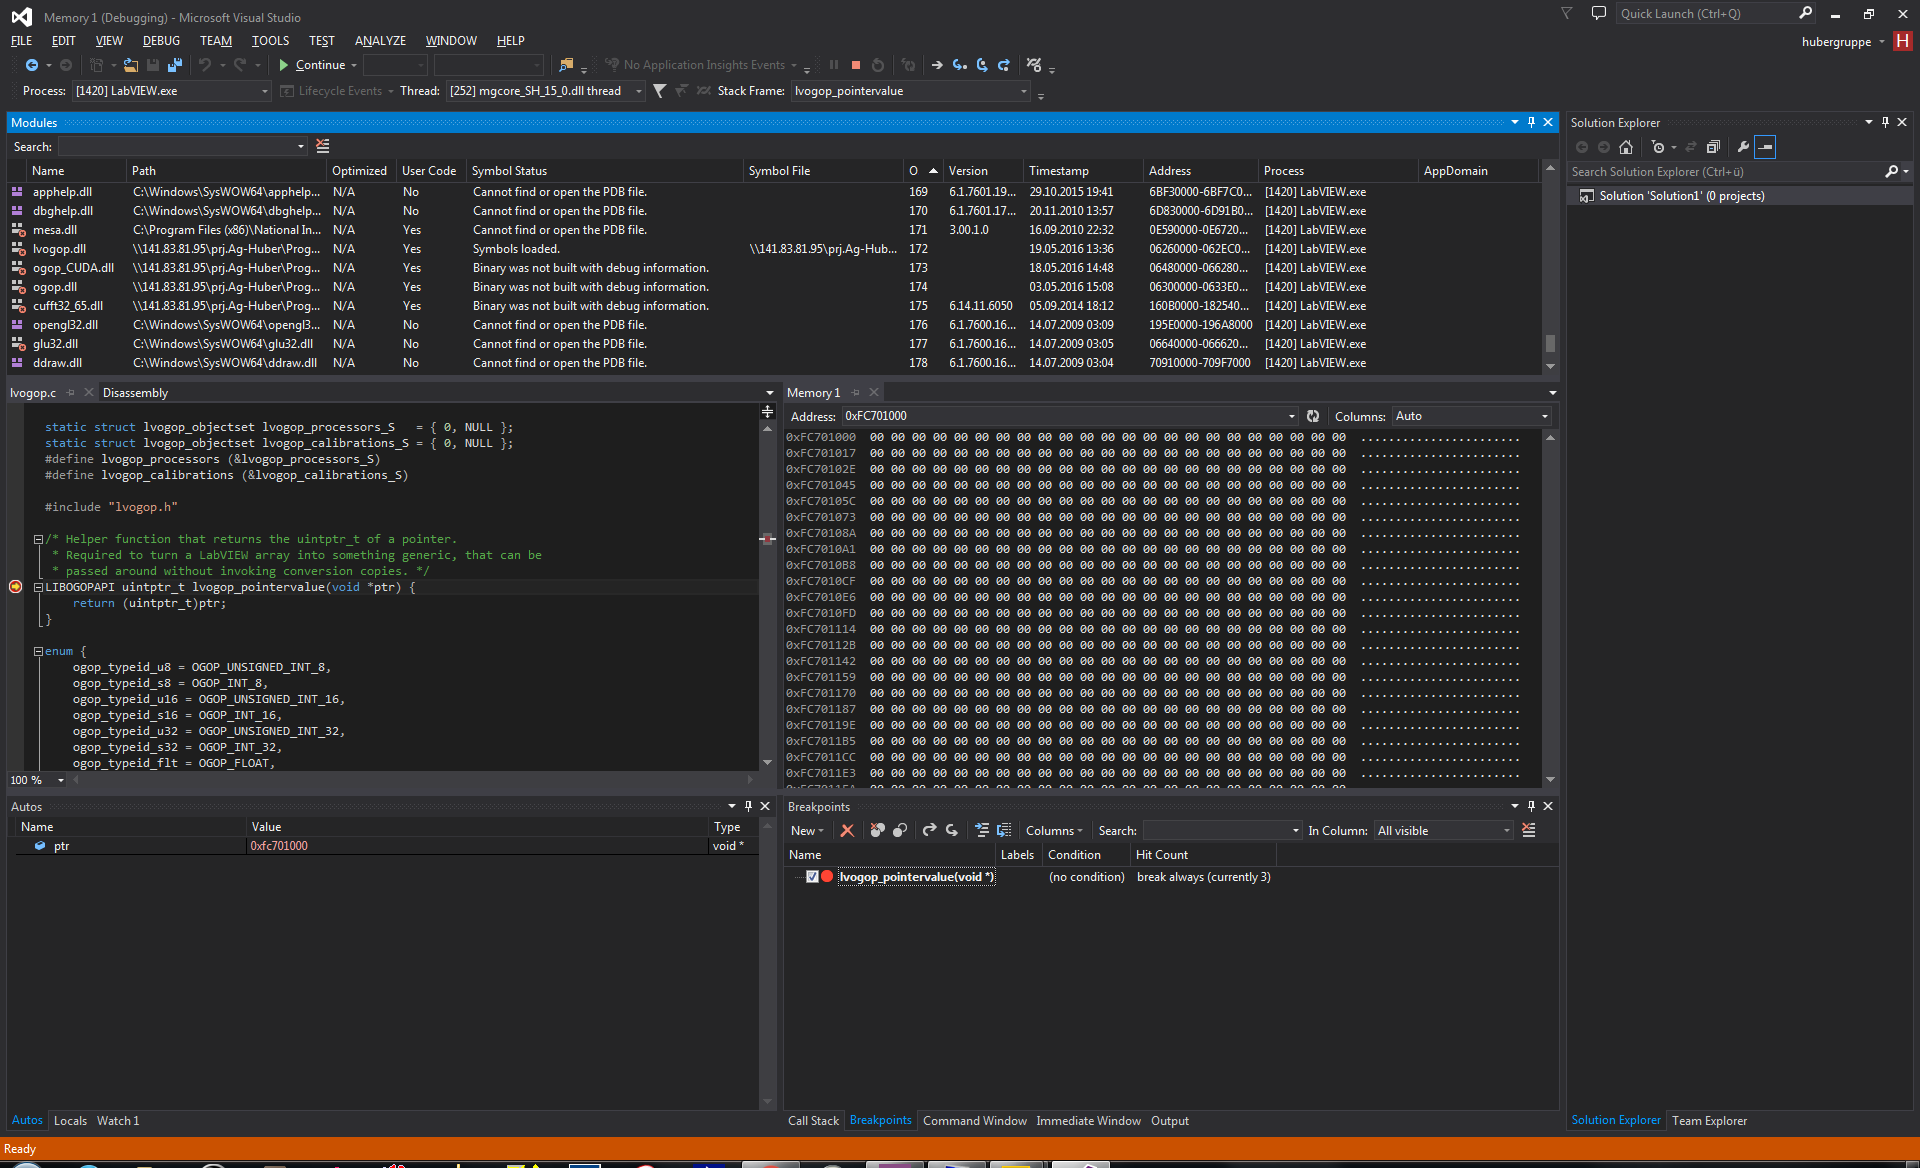Click the Stop Debugging red square icon
Image resolution: width=1920 pixels, height=1168 pixels.
[856, 65]
